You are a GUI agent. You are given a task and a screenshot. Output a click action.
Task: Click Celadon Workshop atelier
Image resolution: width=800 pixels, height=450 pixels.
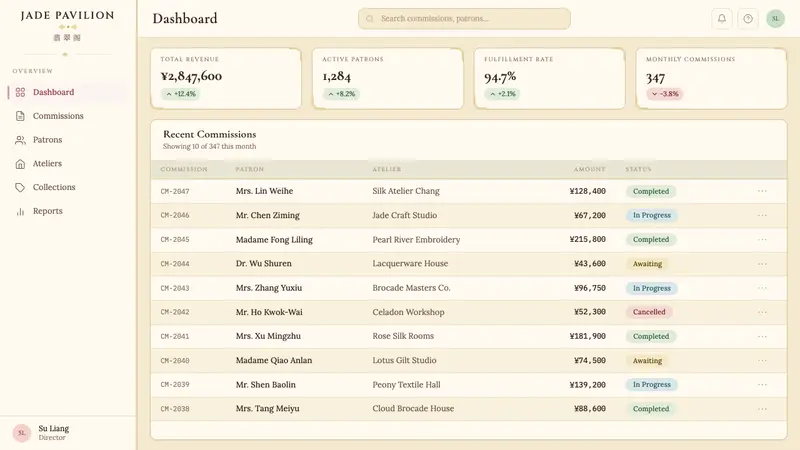pyautogui.click(x=408, y=312)
